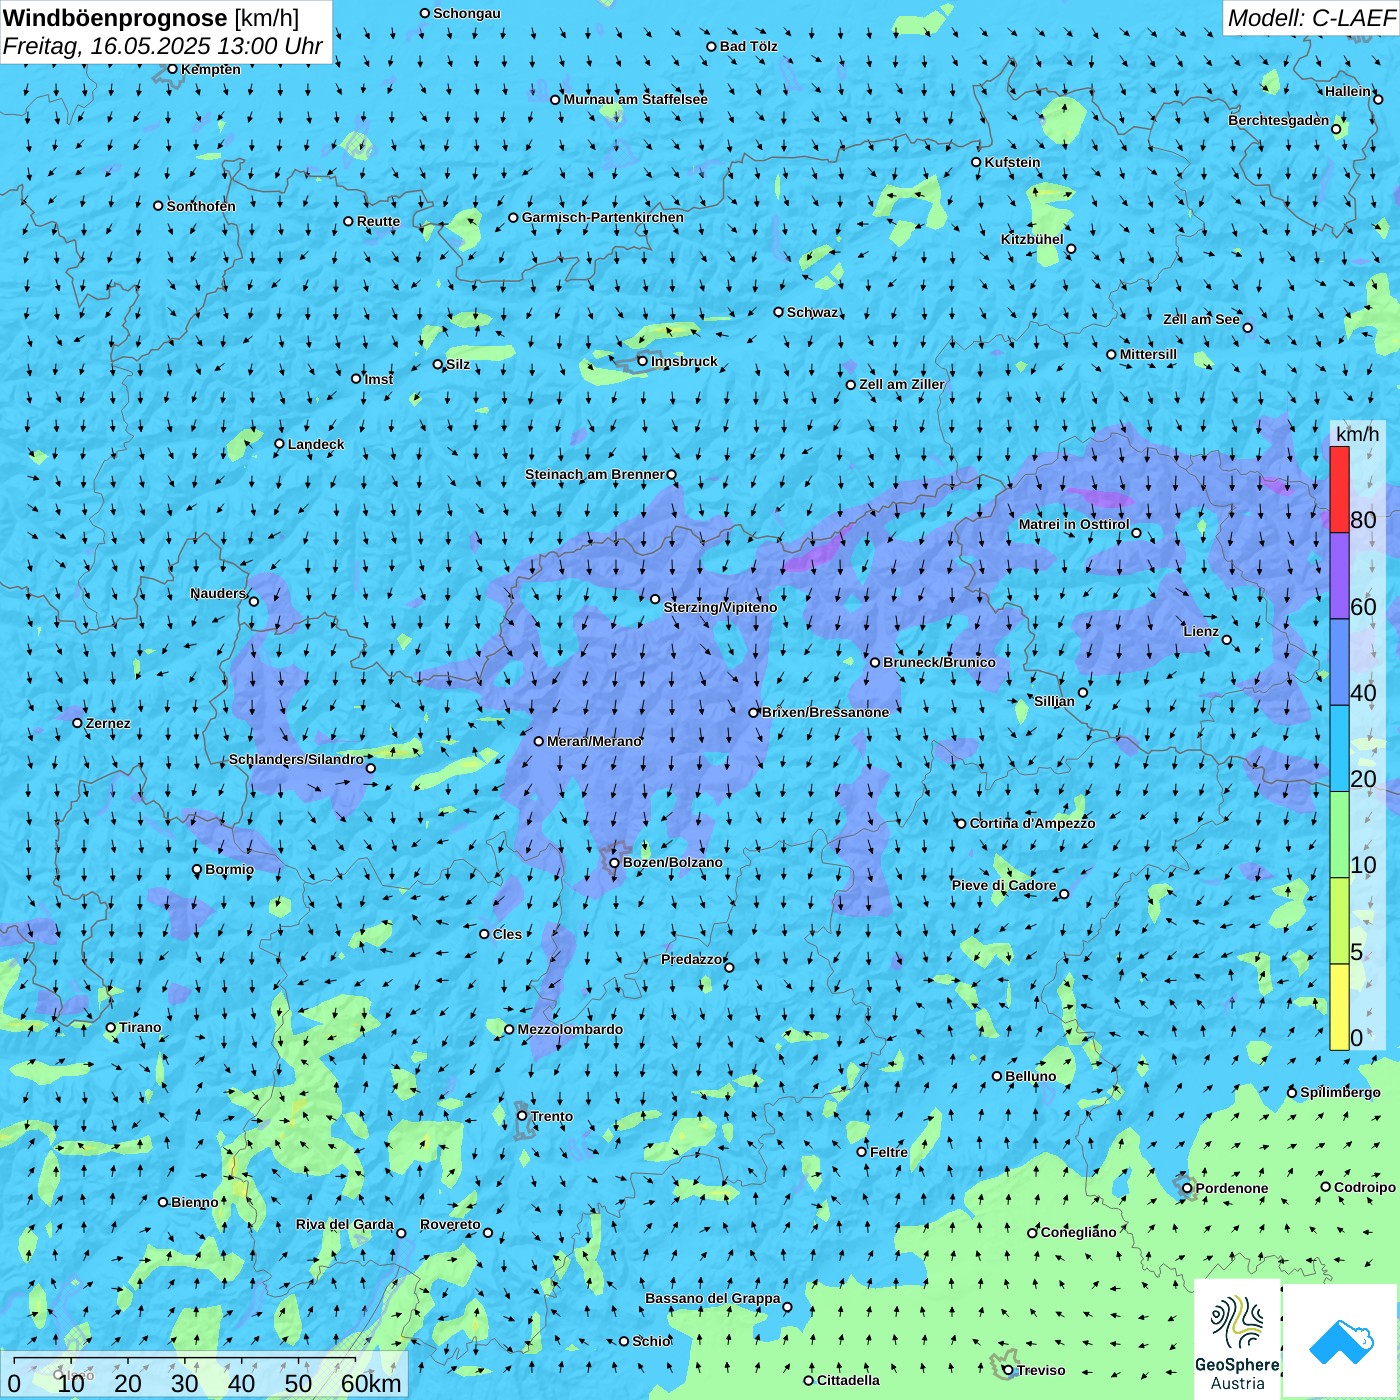Screen dimensions: 1400x1400
Task: Click the Brixen/Bressanone label
Action: (825, 712)
